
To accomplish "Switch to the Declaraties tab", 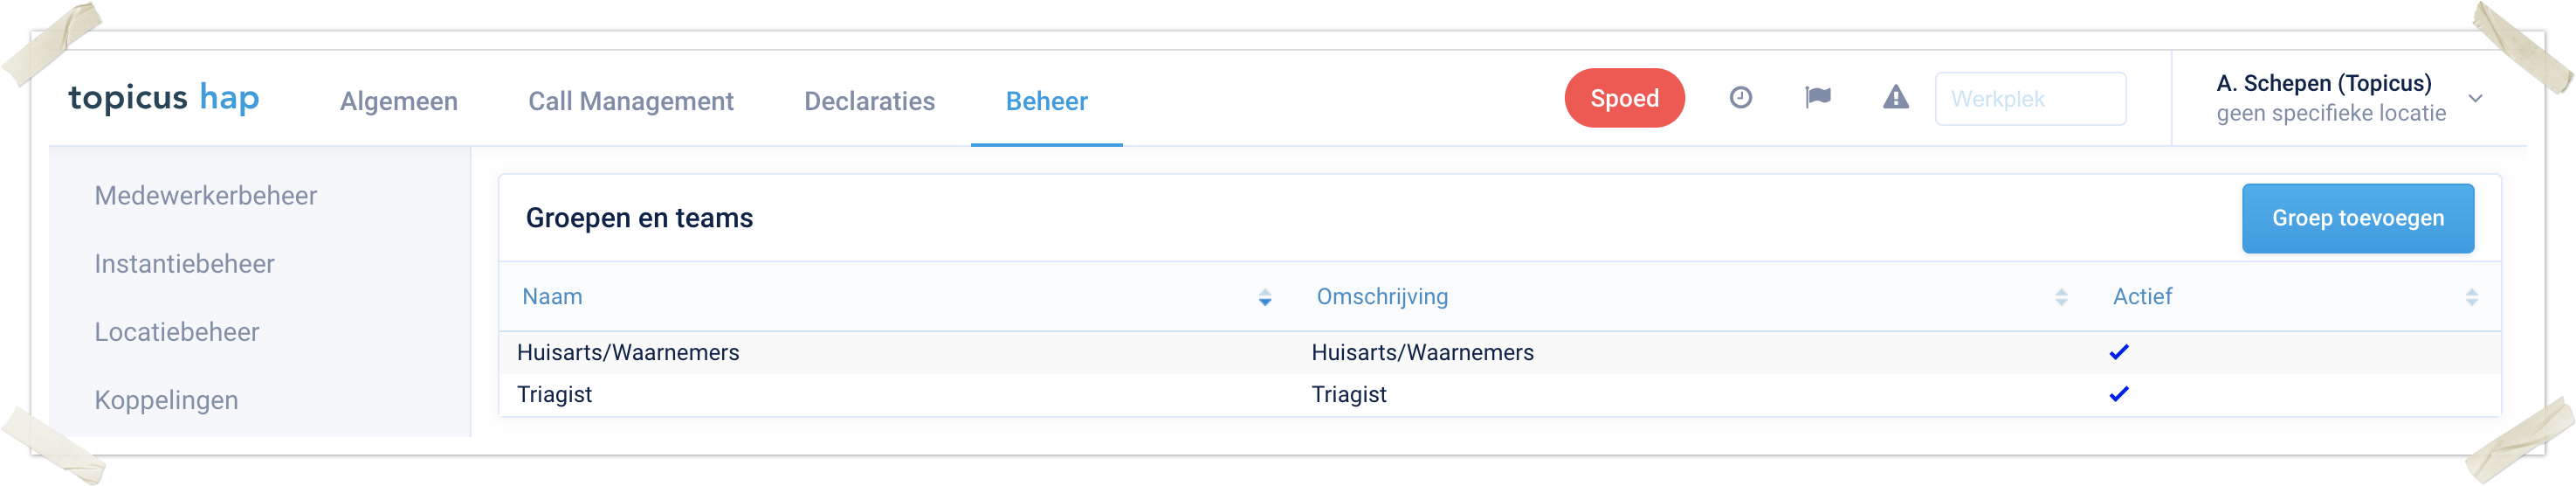I will (x=869, y=101).
